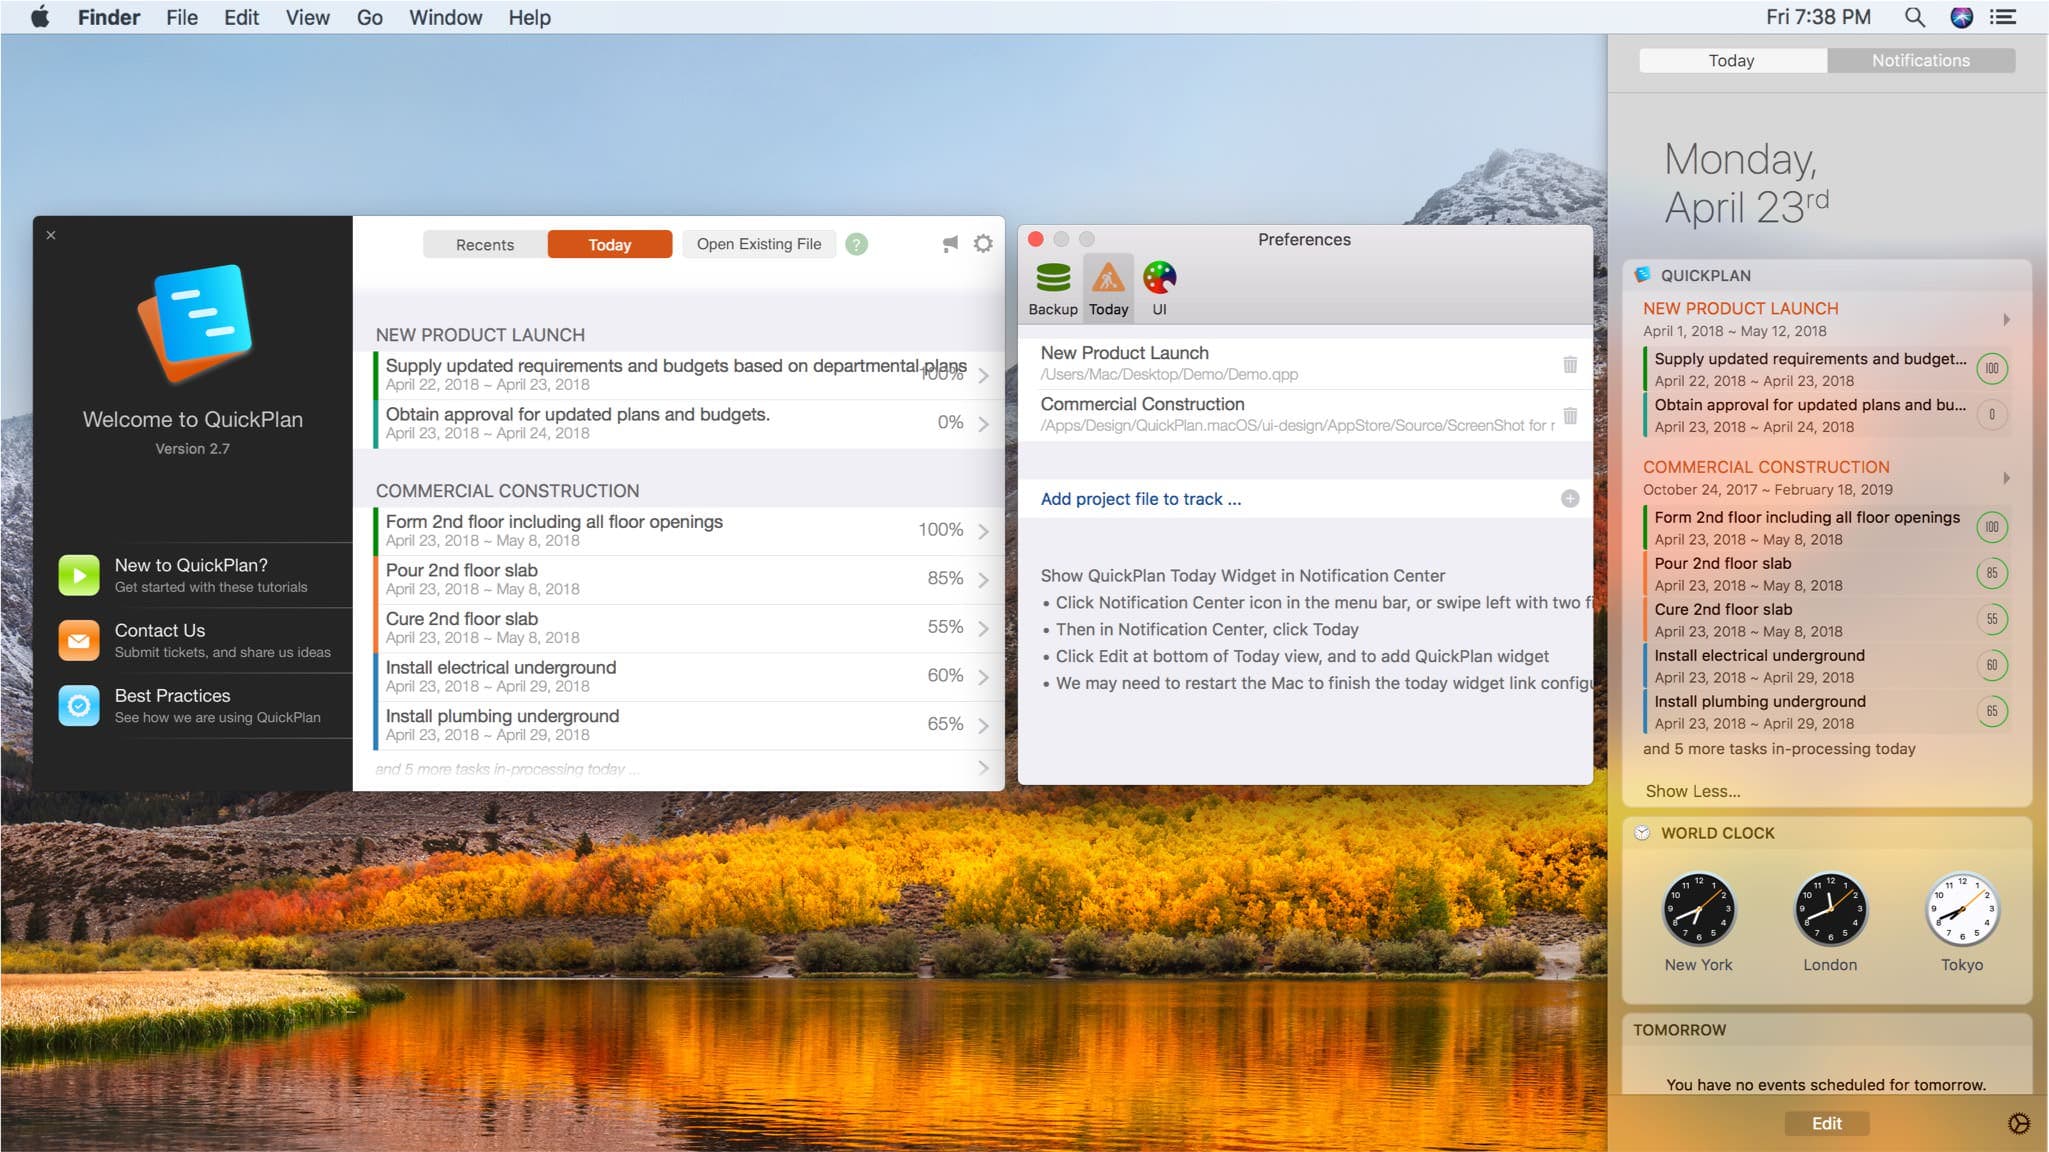Click the megaphone announcements icon
This screenshot has height=1152, width=2049.
point(950,244)
